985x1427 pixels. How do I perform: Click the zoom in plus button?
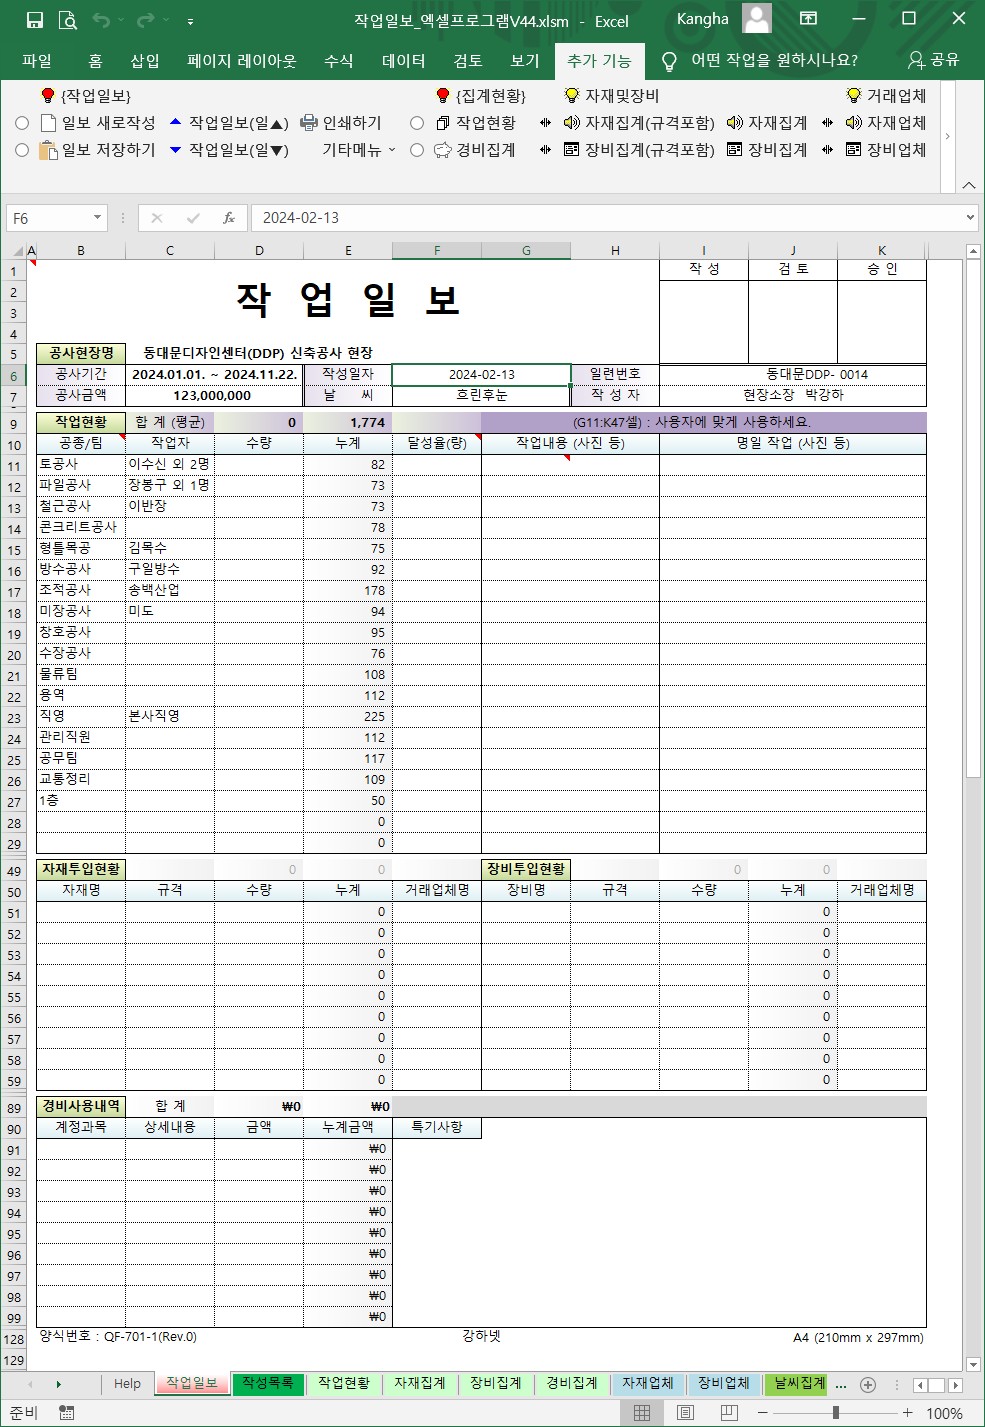click(x=907, y=1413)
